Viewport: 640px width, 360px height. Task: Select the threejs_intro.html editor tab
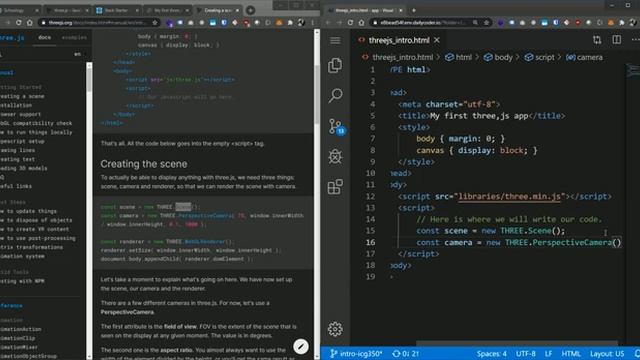tap(399, 40)
